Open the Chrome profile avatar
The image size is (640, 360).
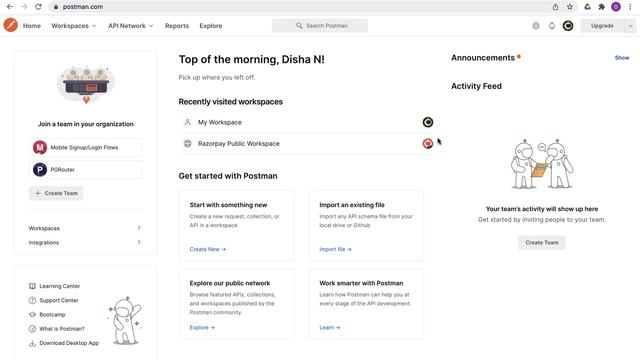(616, 7)
